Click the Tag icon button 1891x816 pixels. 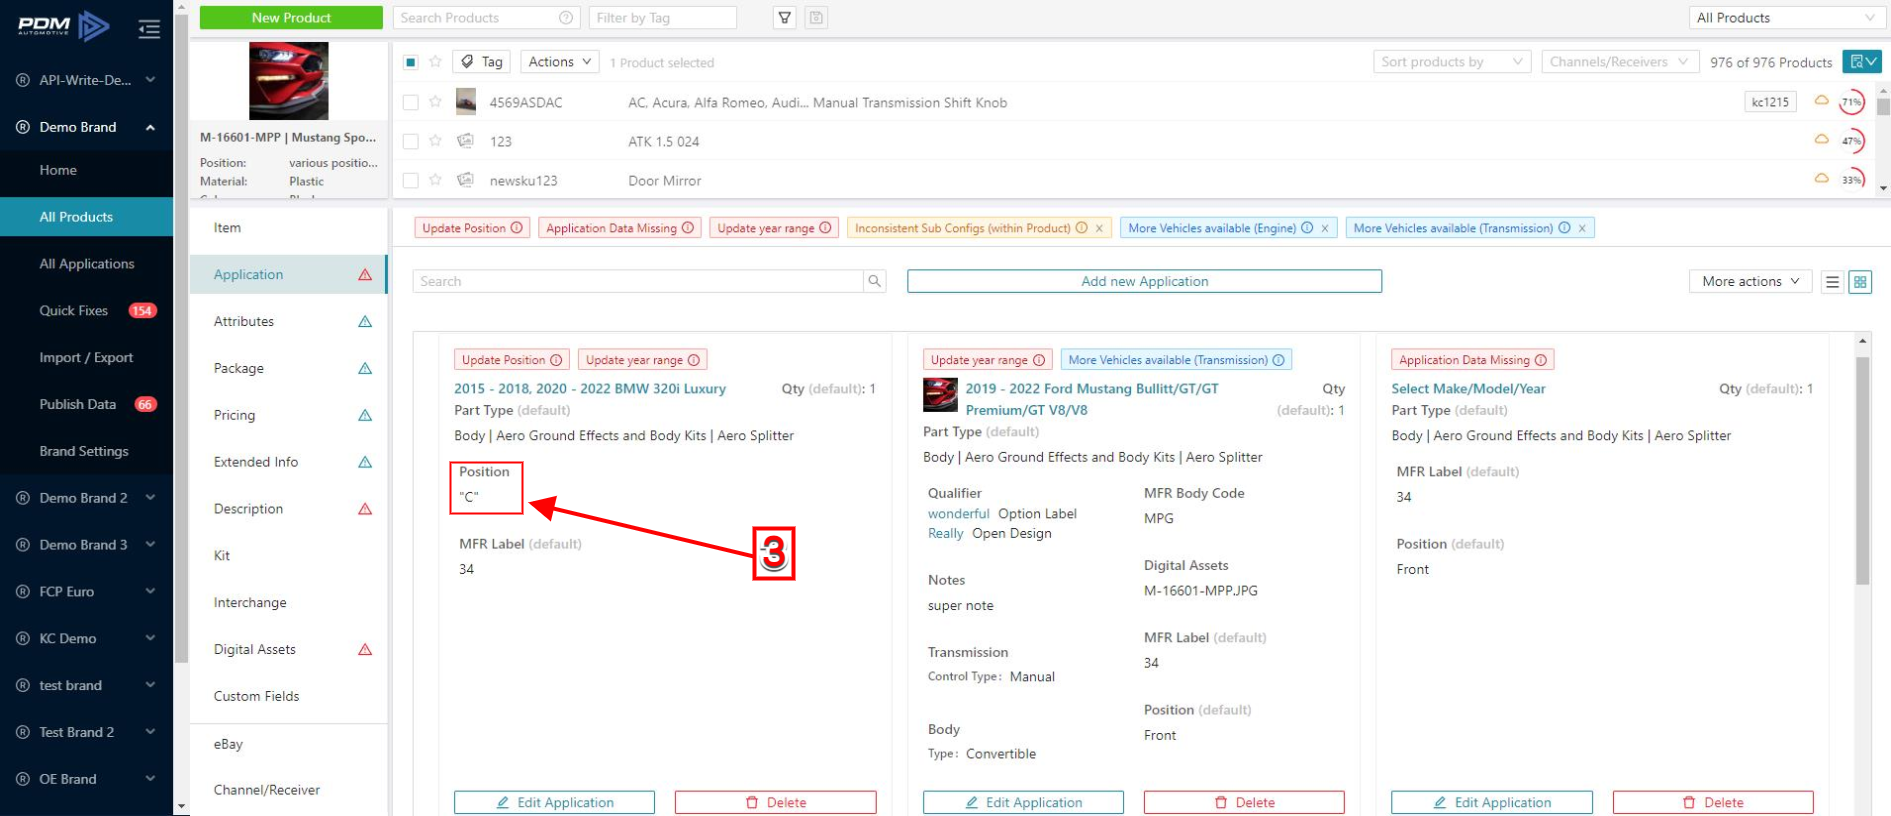(482, 62)
